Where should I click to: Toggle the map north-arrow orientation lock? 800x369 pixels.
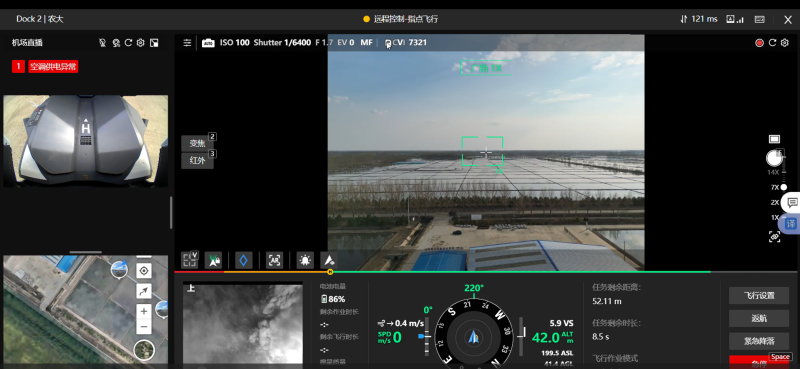coord(144,291)
